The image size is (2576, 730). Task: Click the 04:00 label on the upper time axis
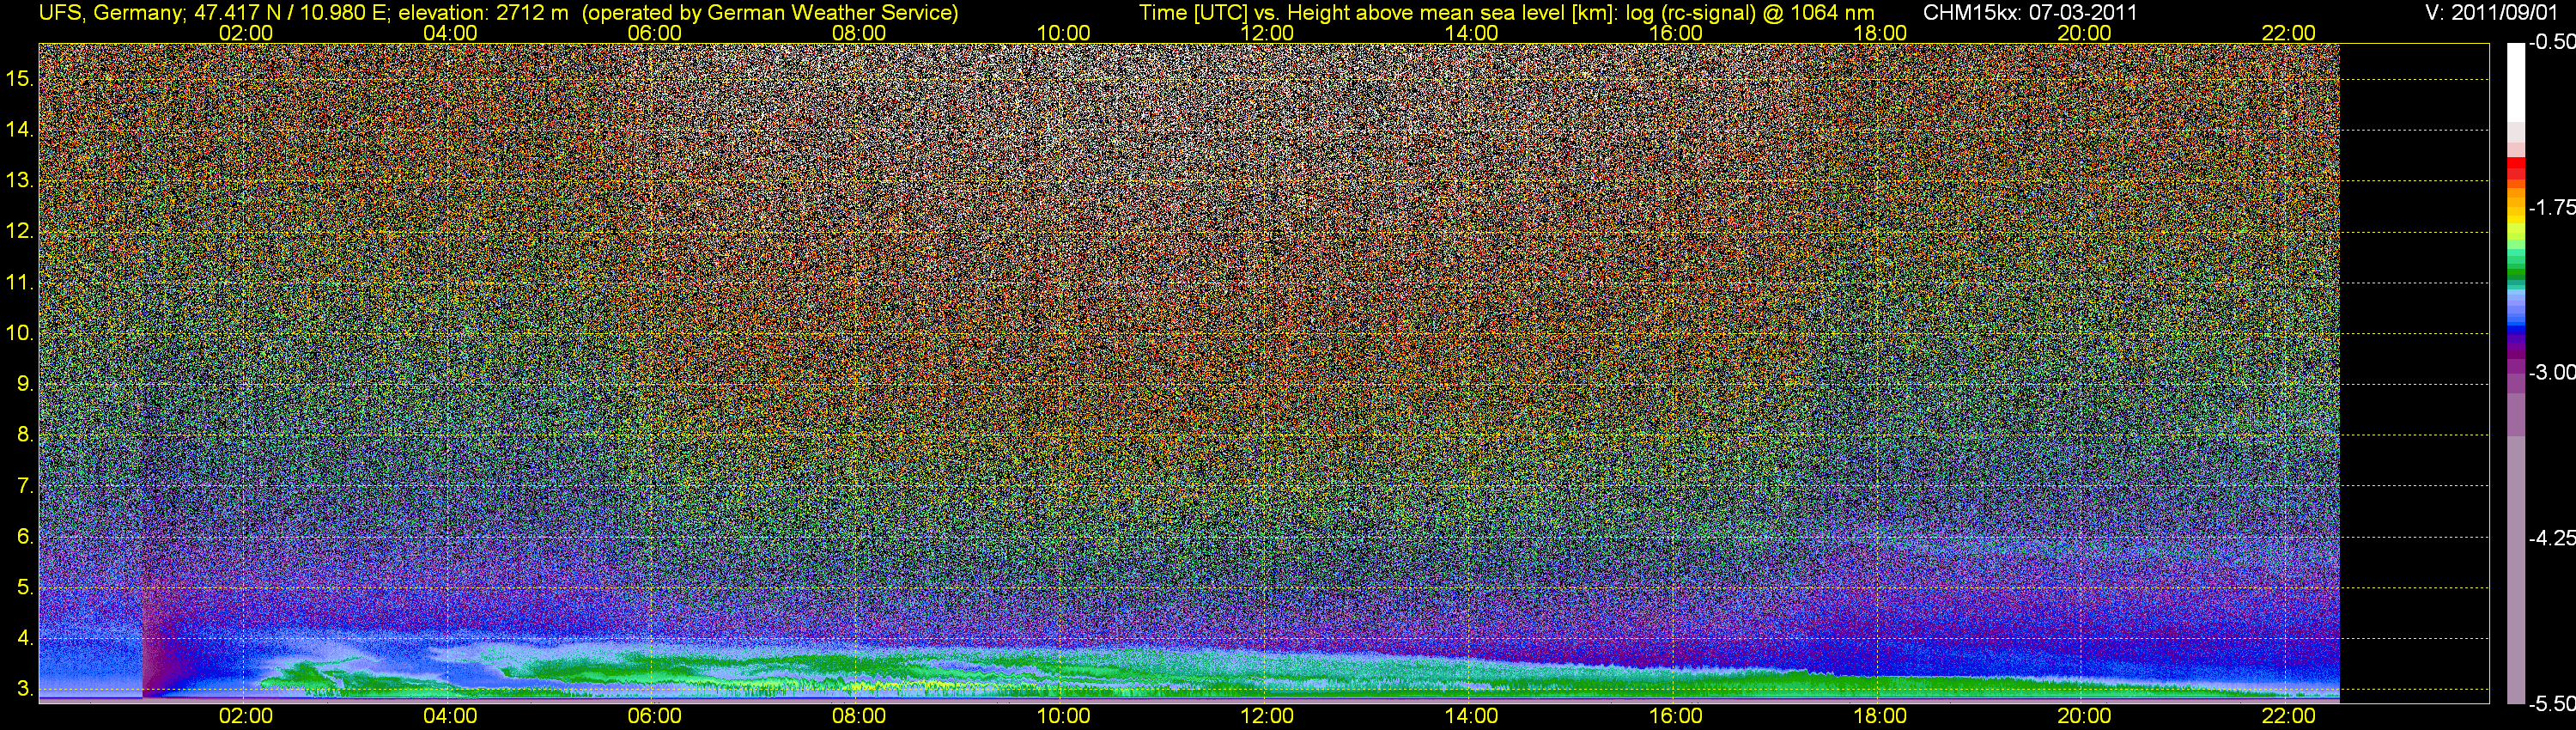click(x=450, y=33)
